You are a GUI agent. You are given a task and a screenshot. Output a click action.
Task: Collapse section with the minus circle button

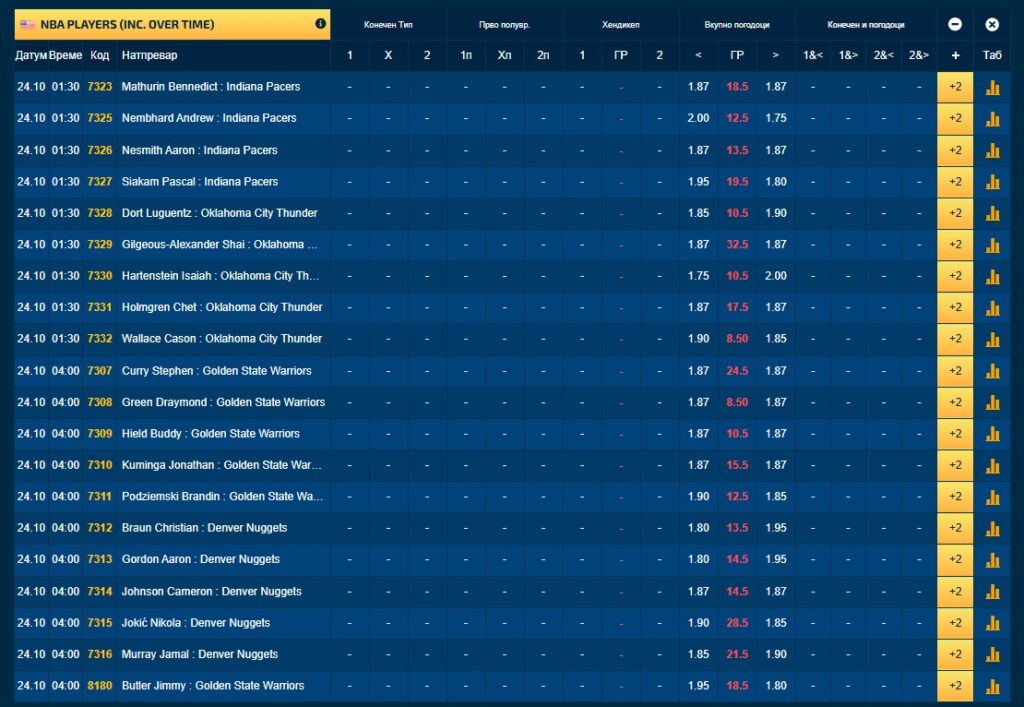(955, 24)
